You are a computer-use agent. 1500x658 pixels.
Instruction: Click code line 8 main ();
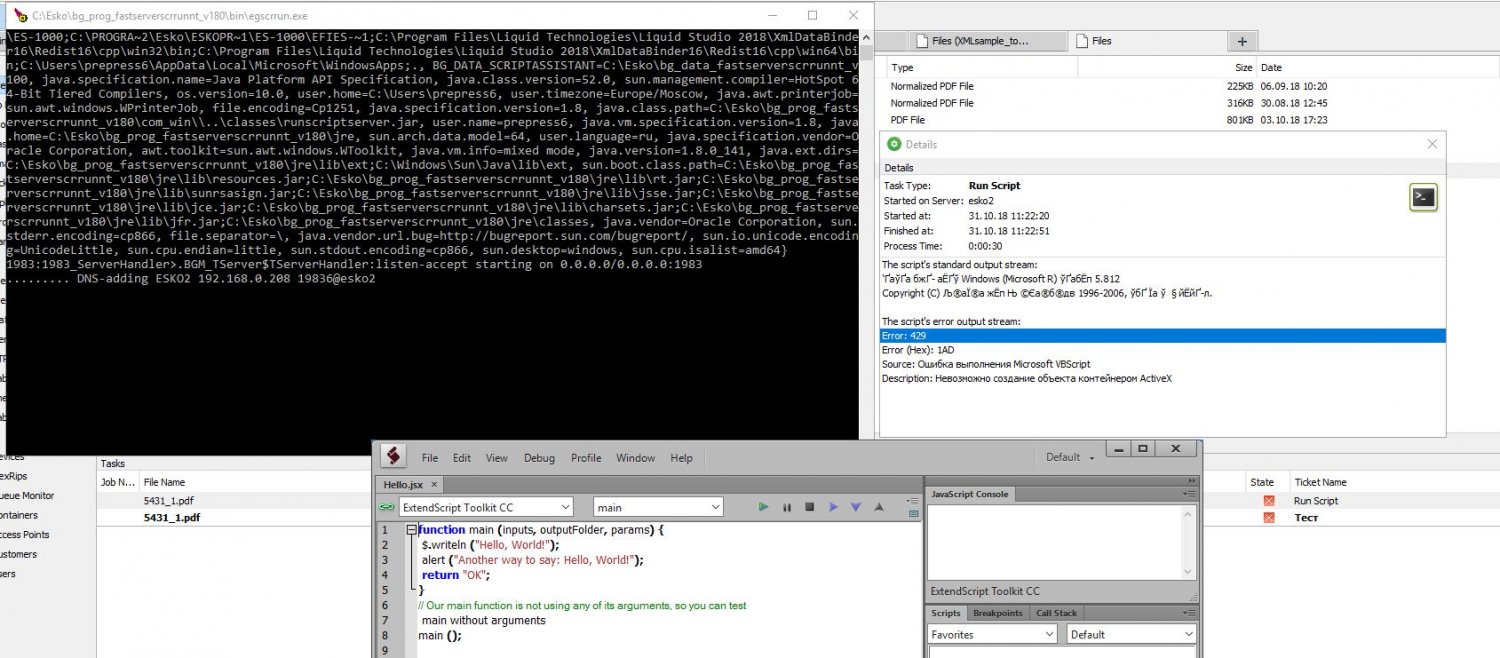(440, 635)
